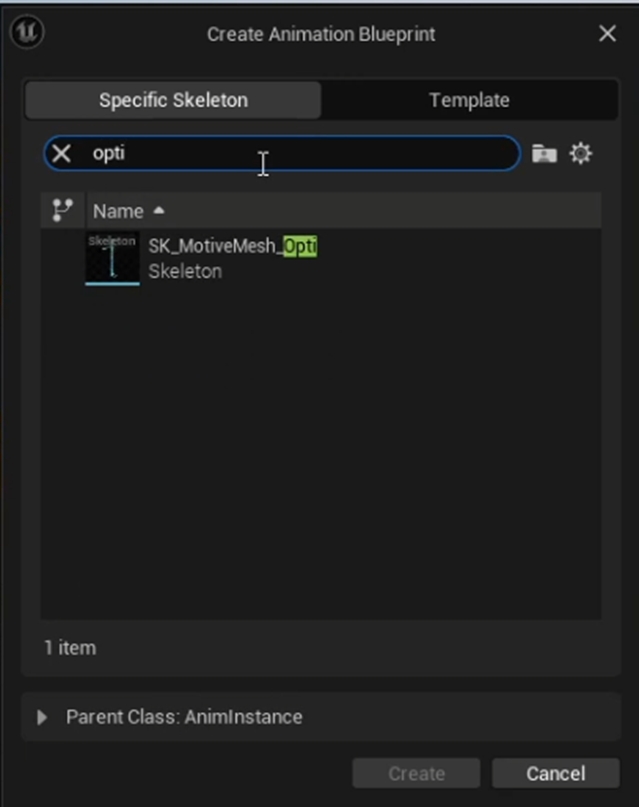
Task: Click the "1 item" count label
Action: (70, 648)
